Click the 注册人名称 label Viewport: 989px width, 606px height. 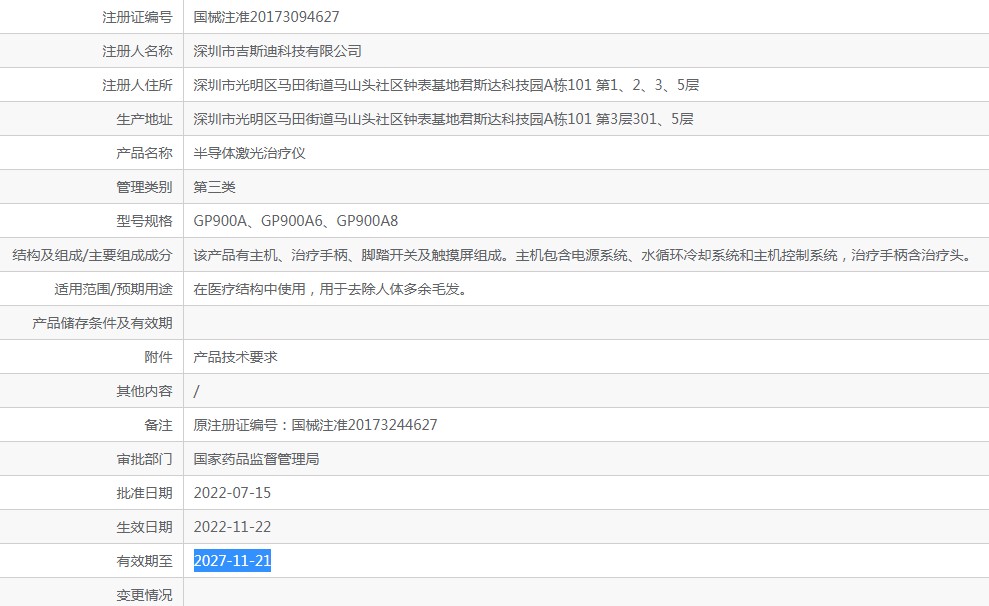(137, 51)
